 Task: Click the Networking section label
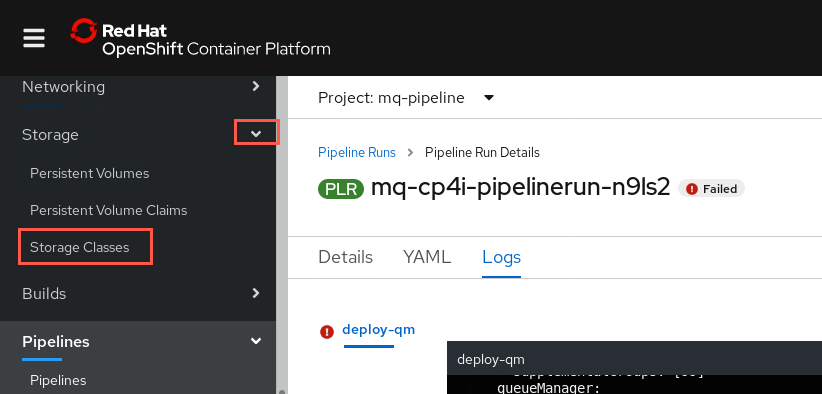(x=63, y=86)
